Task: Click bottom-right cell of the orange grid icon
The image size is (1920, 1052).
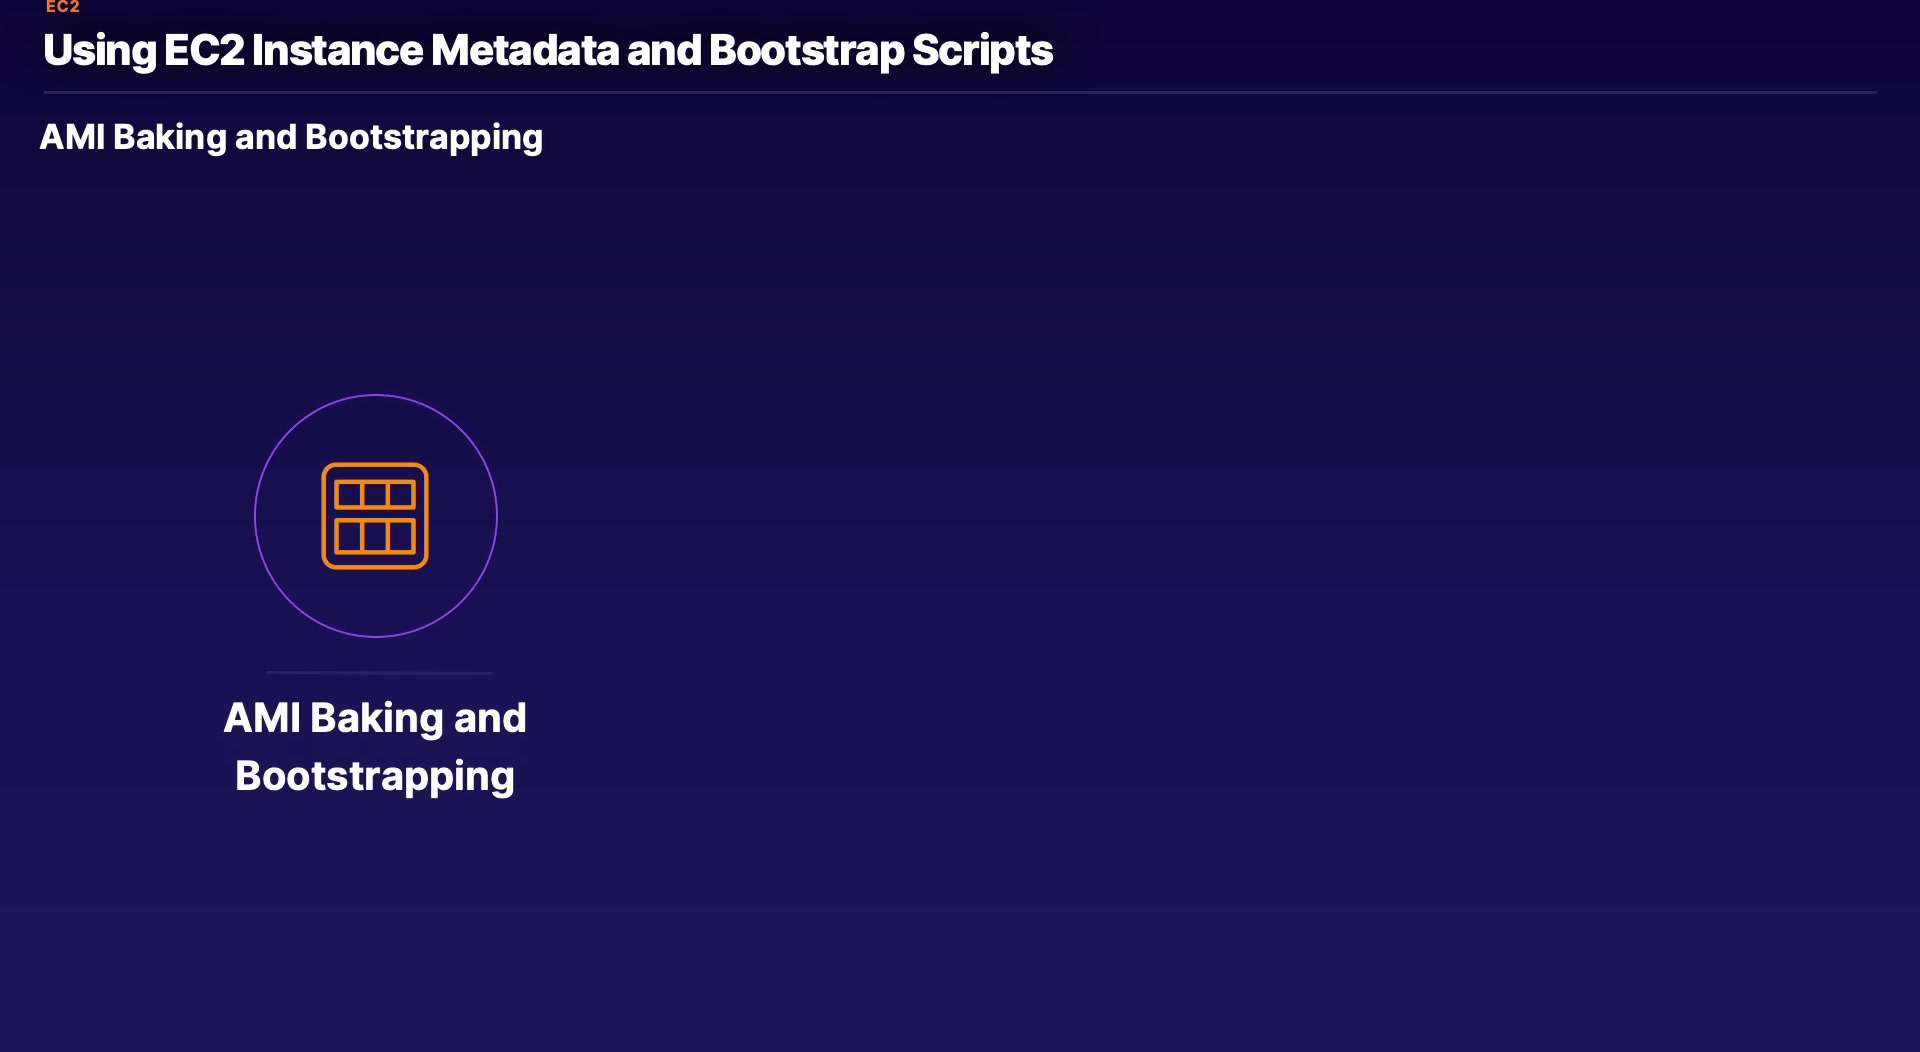Action: coord(401,537)
